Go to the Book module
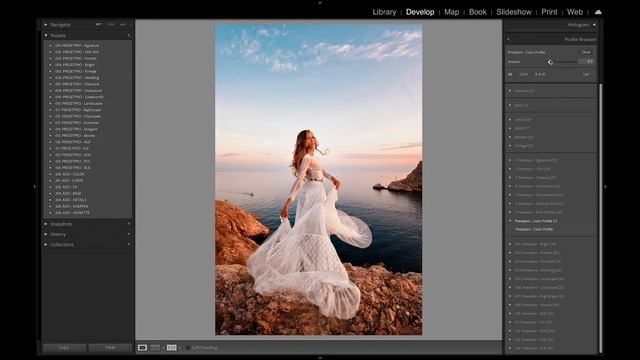The width and height of the screenshot is (640, 360). 477,12
